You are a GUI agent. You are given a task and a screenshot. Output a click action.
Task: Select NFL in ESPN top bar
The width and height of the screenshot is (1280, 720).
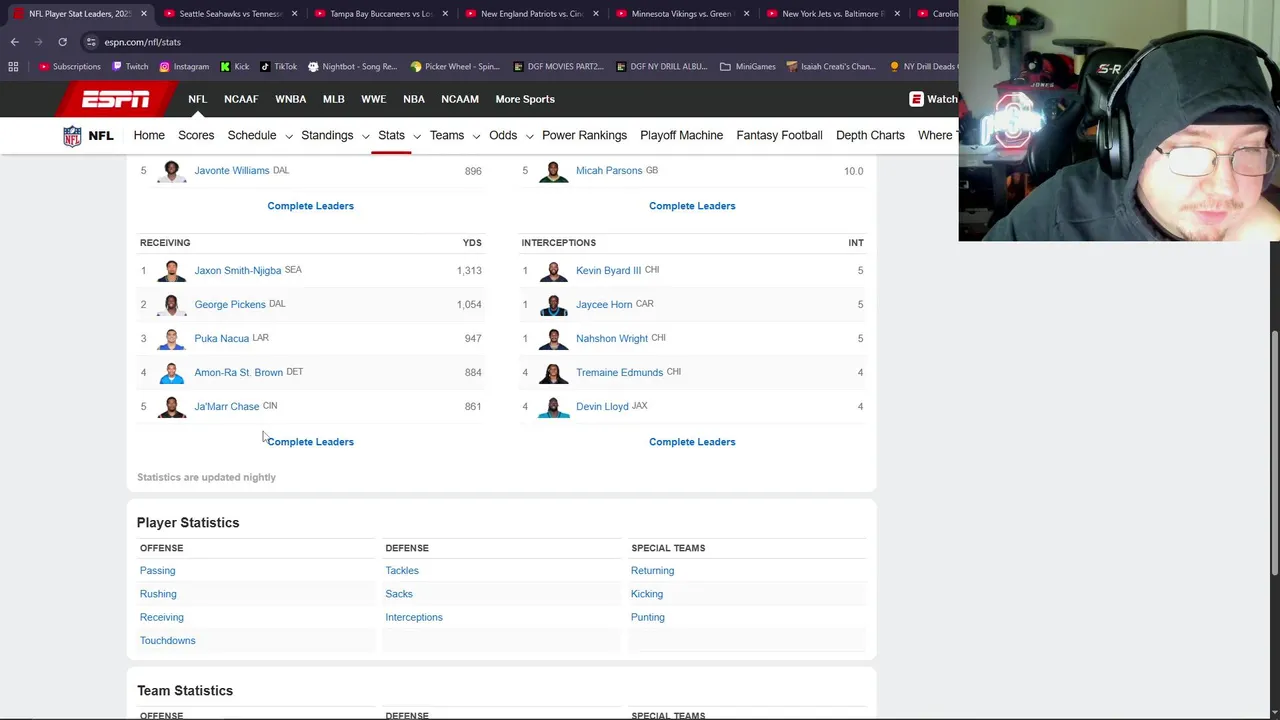[x=197, y=99]
